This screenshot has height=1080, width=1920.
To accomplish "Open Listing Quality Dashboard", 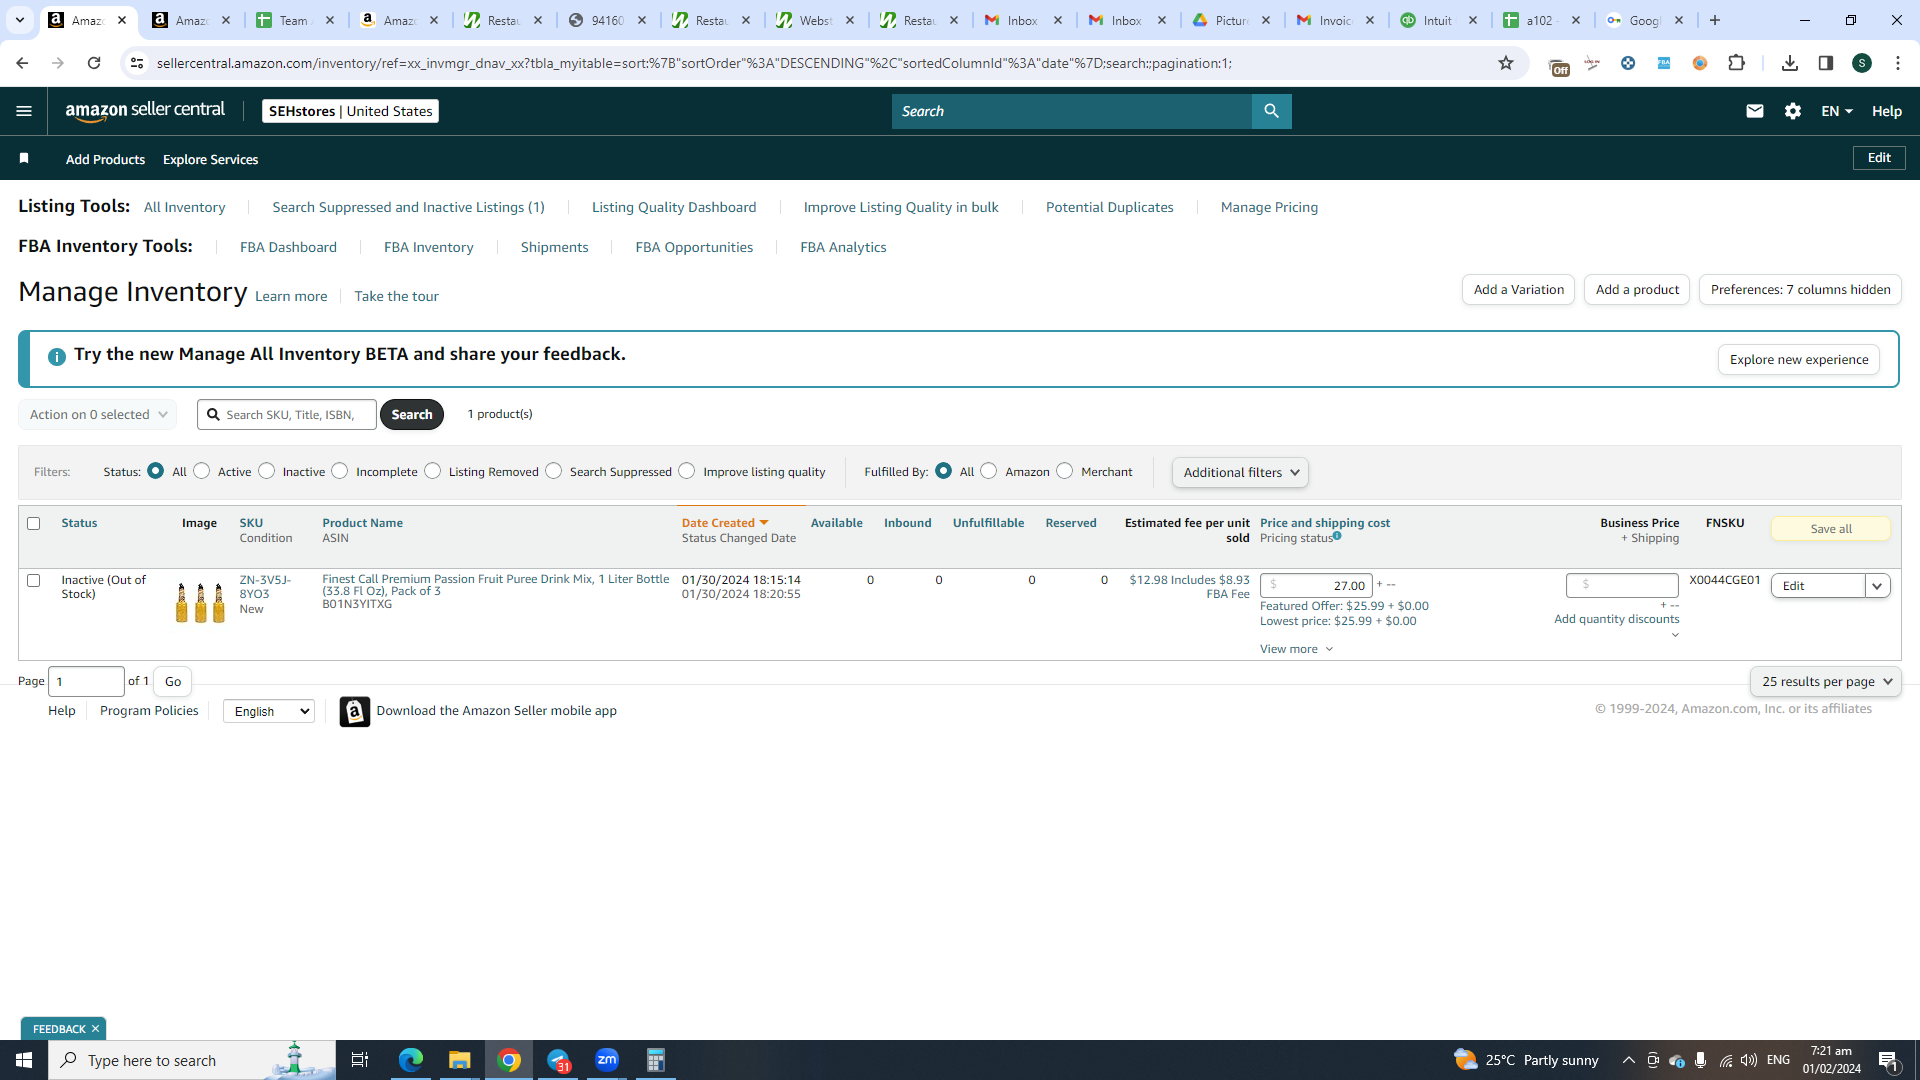I will point(674,207).
